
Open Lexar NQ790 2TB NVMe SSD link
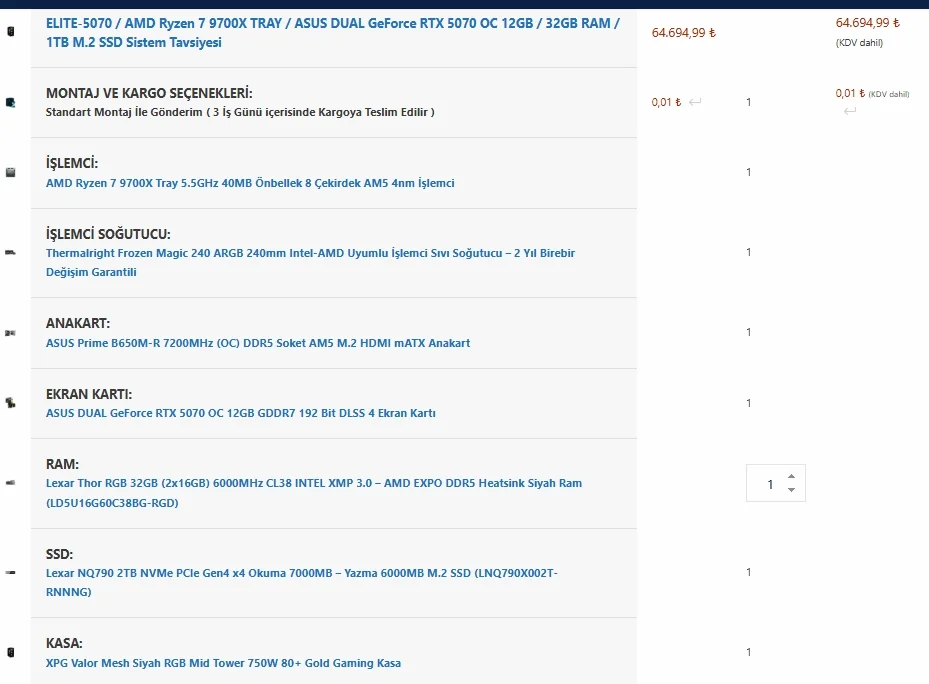coord(302,583)
